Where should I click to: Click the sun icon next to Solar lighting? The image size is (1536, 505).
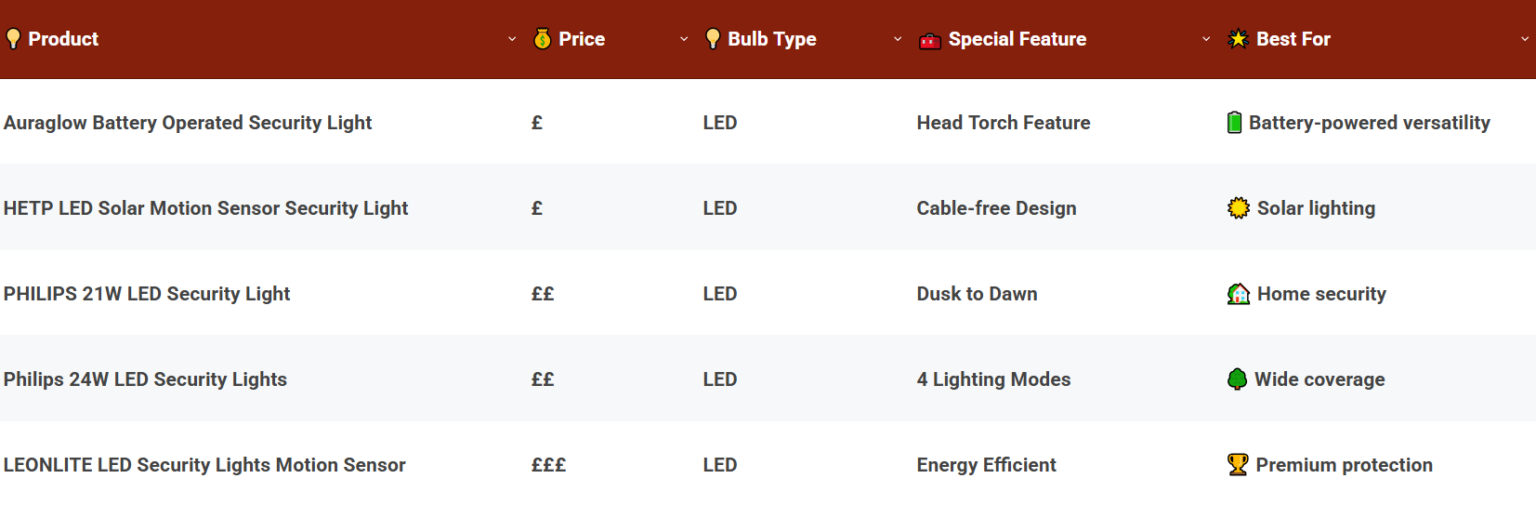click(x=1238, y=208)
